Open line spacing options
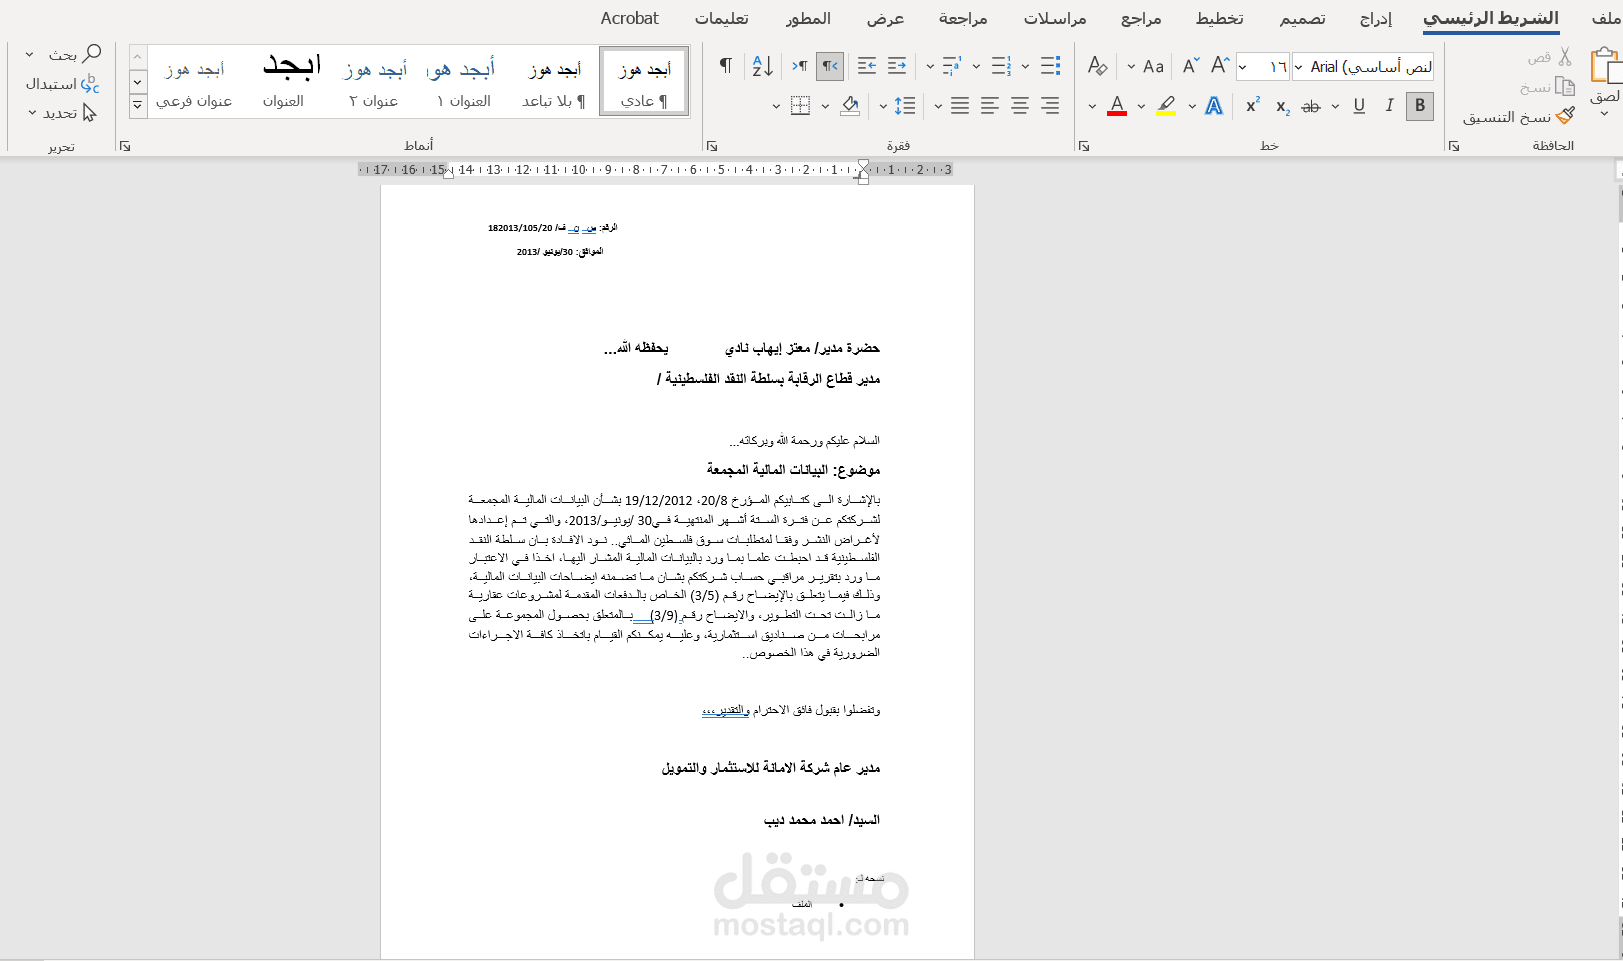Screen dimensions: 1623x961 905,106
